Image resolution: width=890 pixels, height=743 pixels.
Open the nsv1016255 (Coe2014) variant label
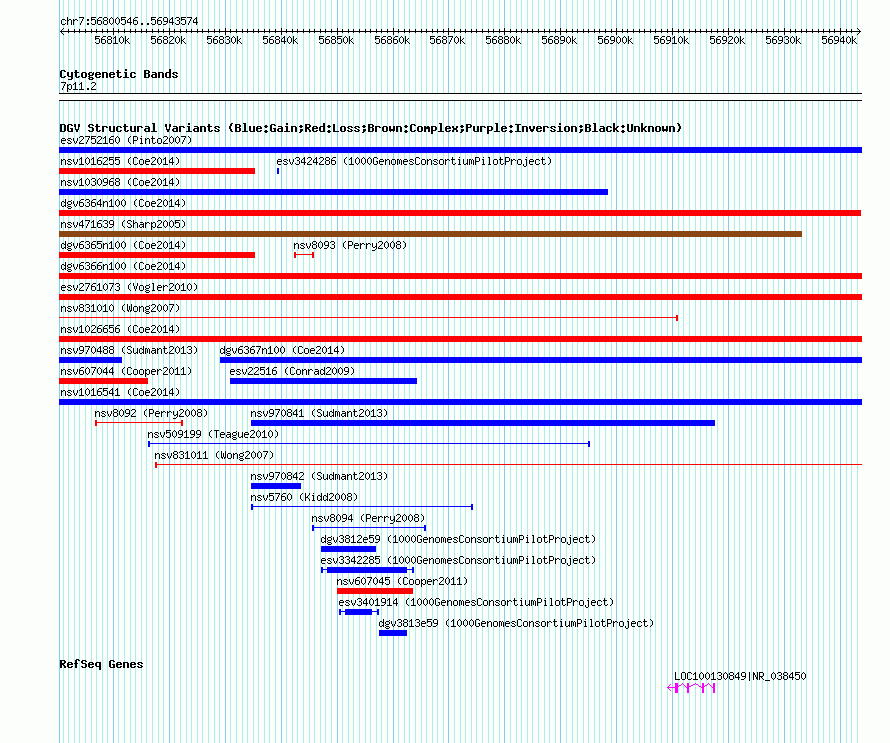[x=120, y=161]
